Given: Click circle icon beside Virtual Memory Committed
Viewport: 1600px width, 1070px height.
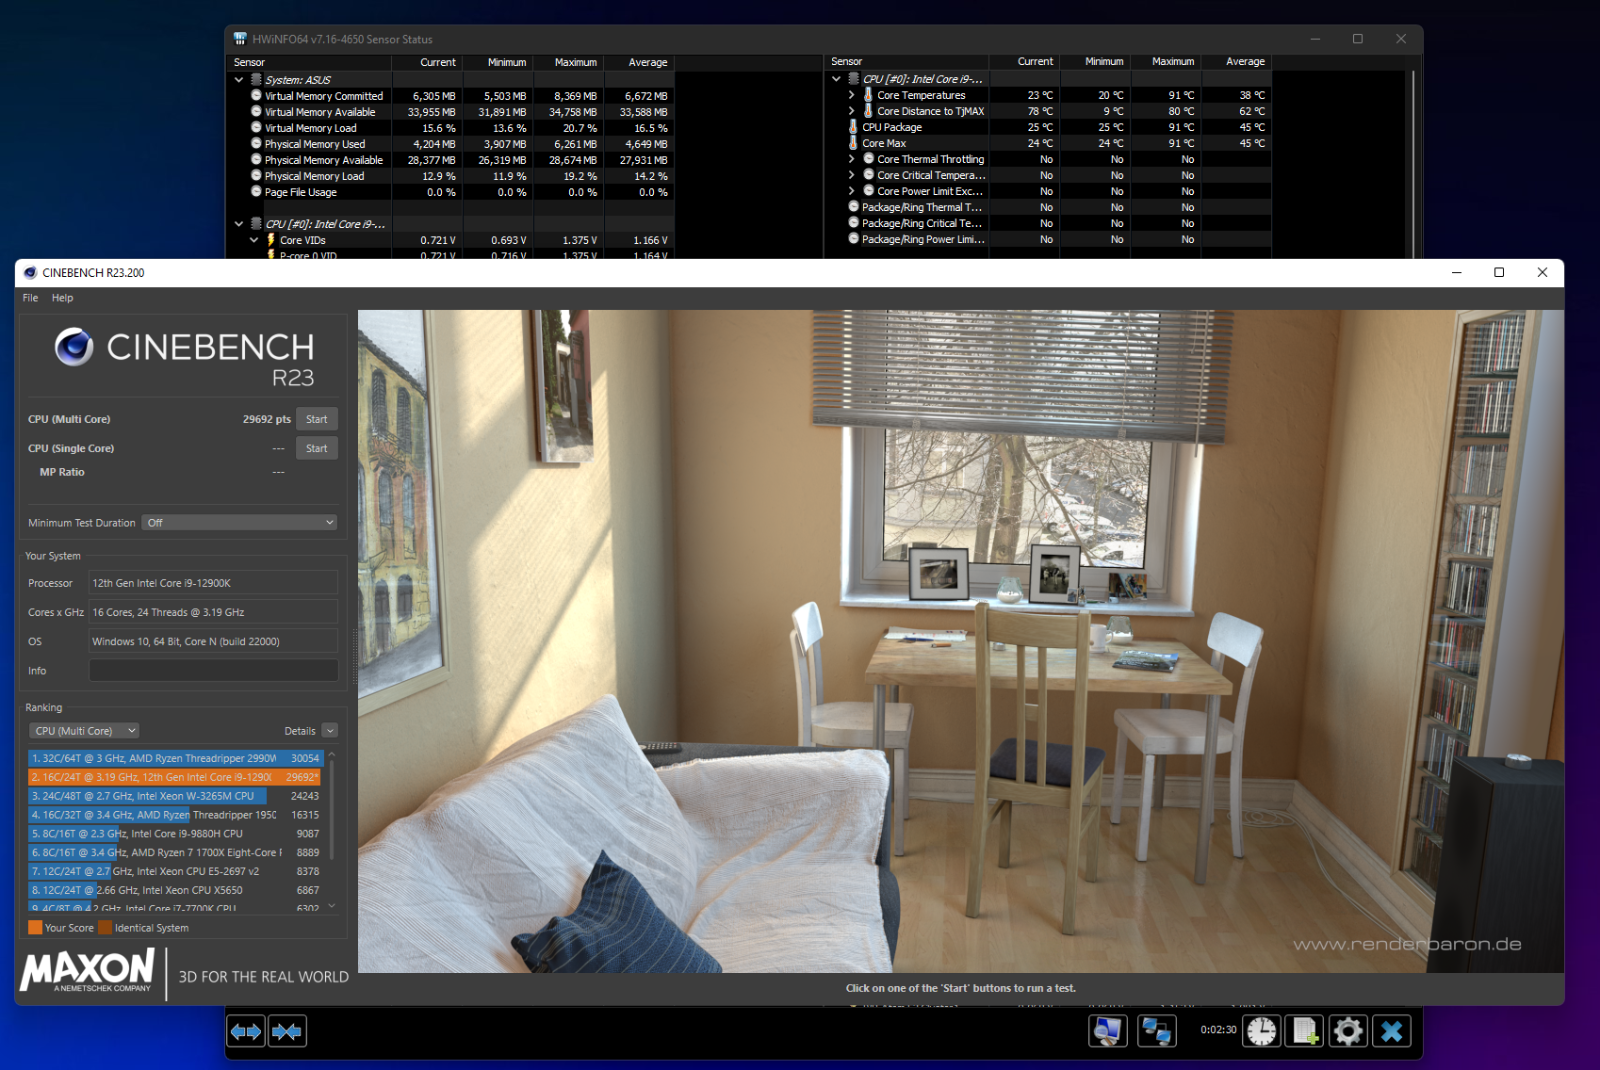Looking at the screenshot, I should [x=256, y=96].
